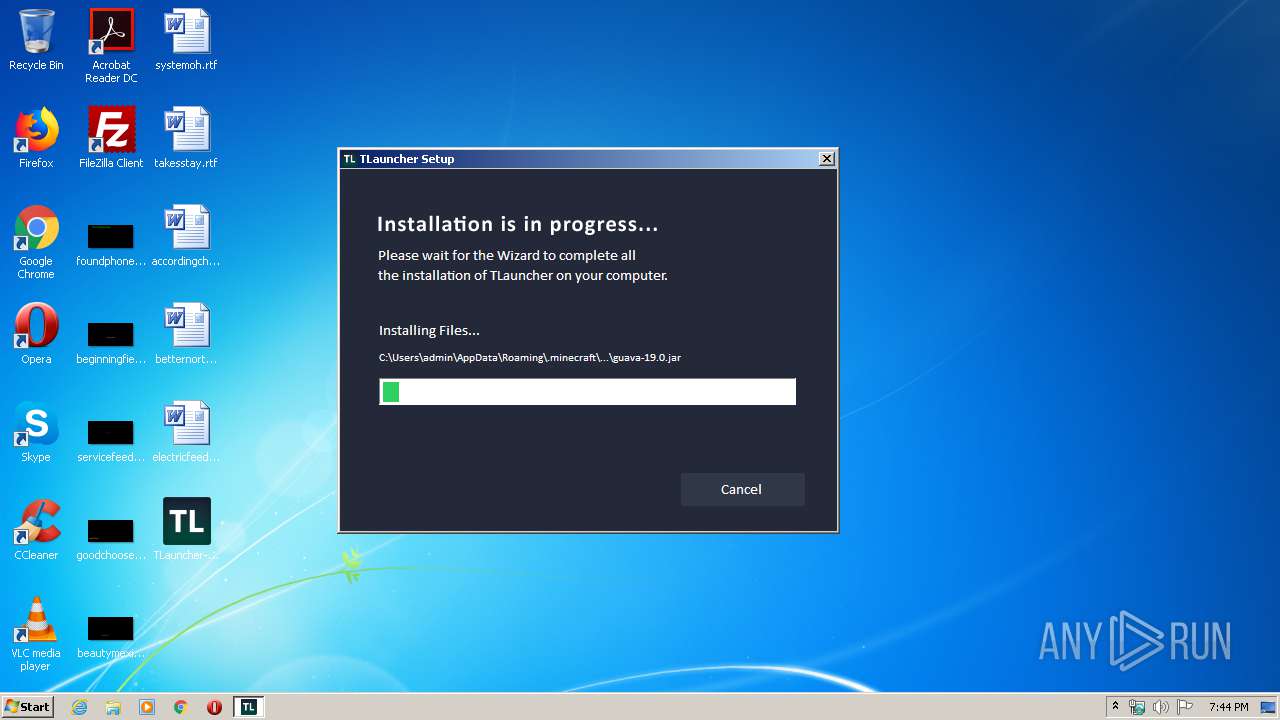1280x720 pixels.
Task: Select the takesstay.rtf document icon
Action: pos(186,138)
